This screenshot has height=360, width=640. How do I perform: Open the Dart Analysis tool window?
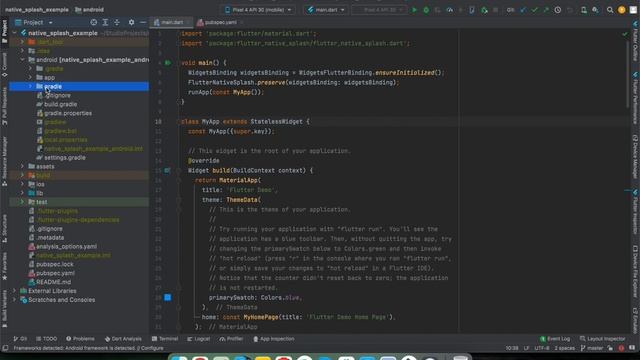123,339
